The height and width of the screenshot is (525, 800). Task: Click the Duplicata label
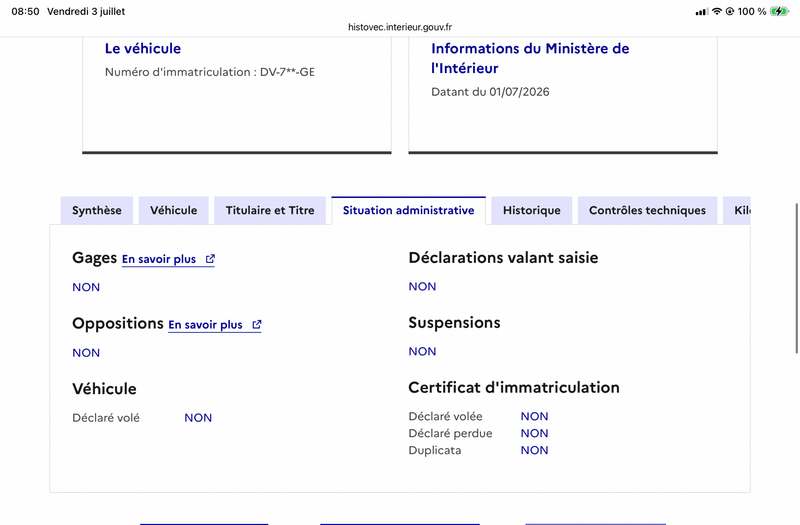pos(435,451)
